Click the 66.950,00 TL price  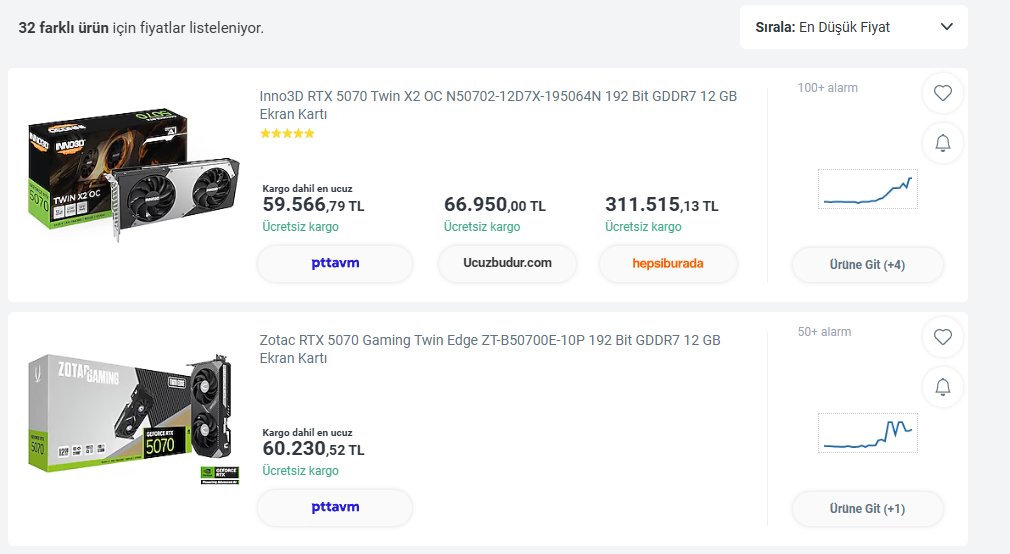[495, 205]
